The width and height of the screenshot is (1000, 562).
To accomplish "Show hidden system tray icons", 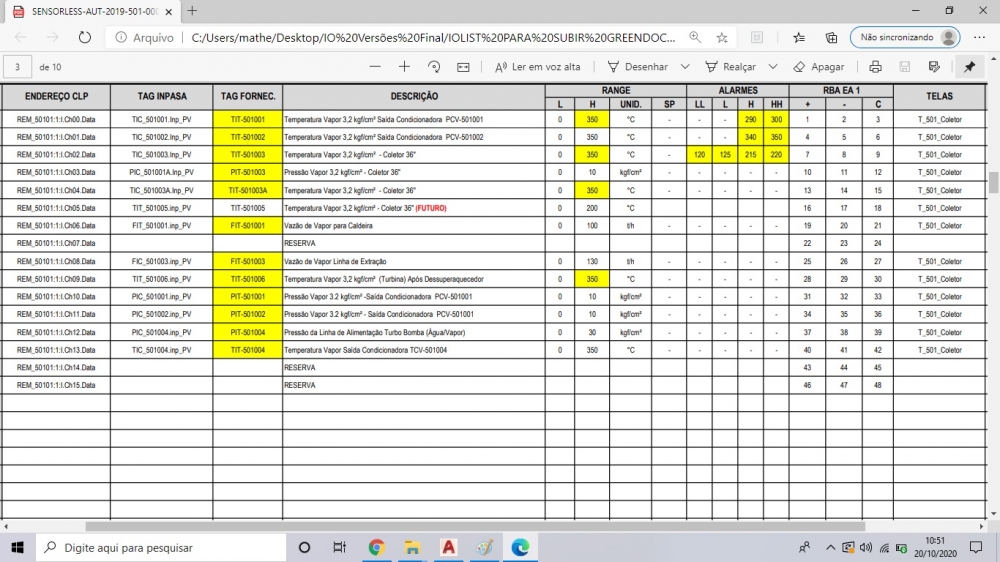I will coord(830,547).
